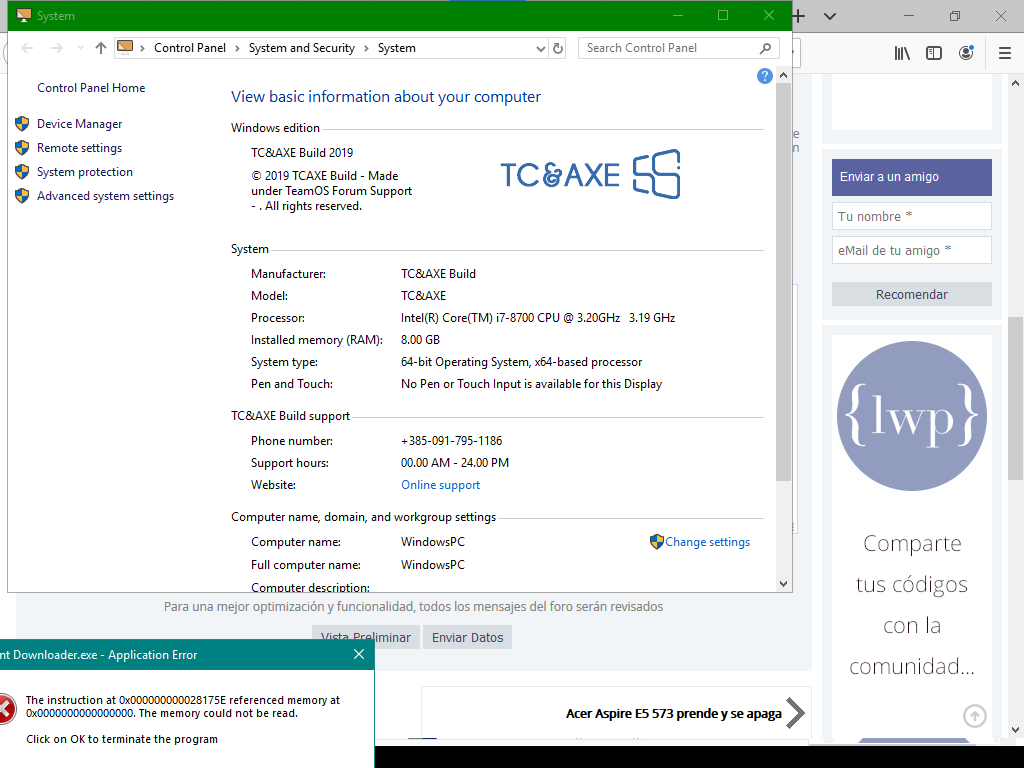Open Device Manager

pyautogui.click(x=80, y=123)
